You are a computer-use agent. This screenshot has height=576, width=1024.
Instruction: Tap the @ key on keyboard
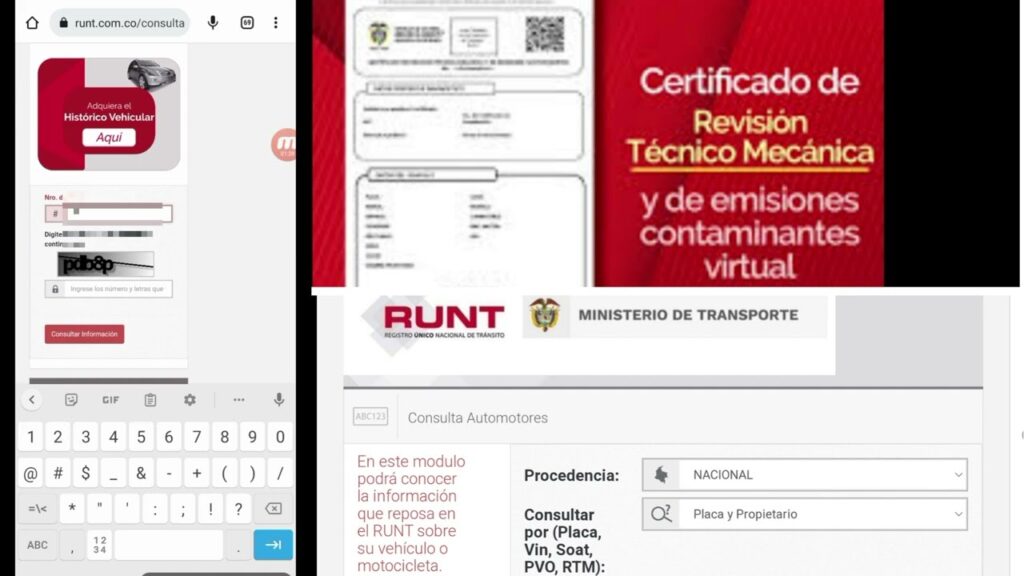(x=30, y=473)
